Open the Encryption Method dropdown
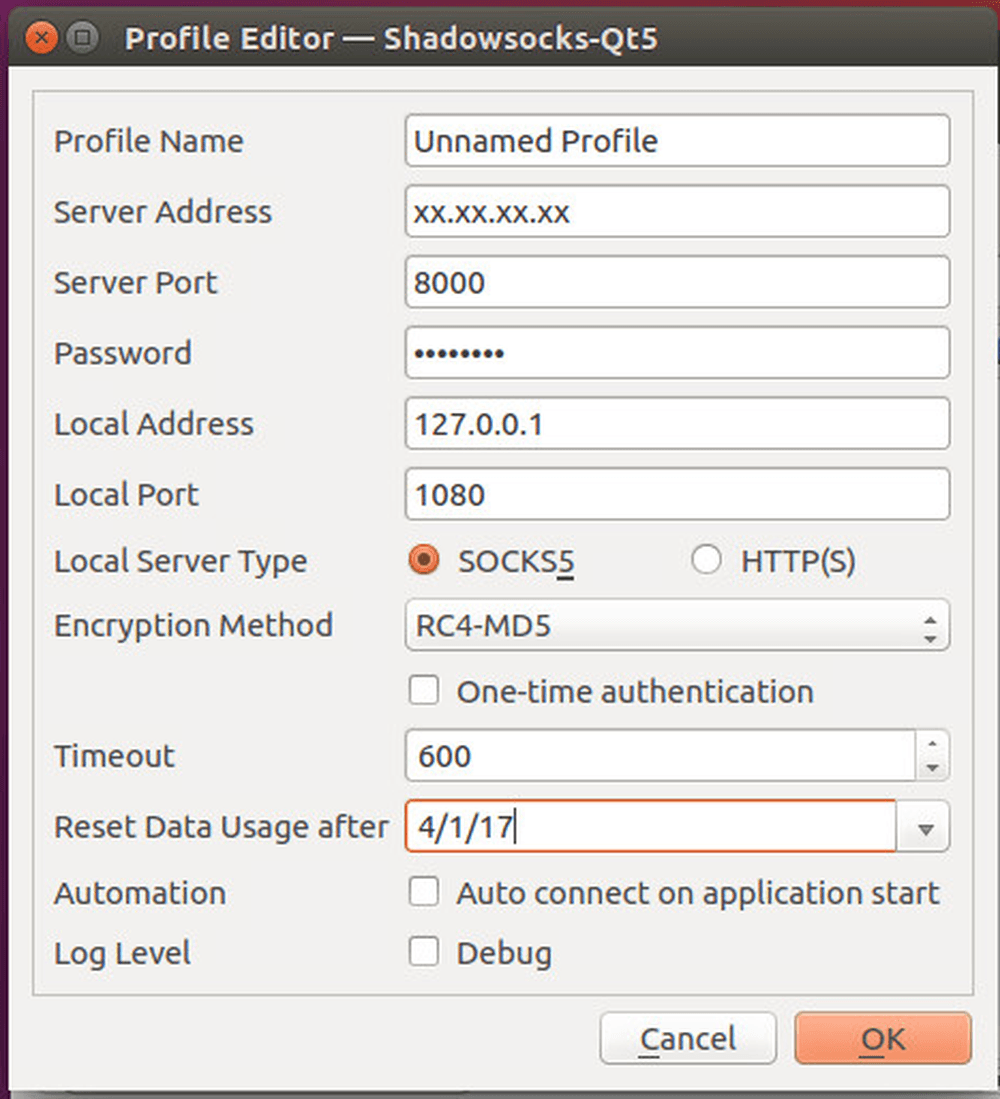This screenshot has width=1000, height=1099. (x=676, y=626)
